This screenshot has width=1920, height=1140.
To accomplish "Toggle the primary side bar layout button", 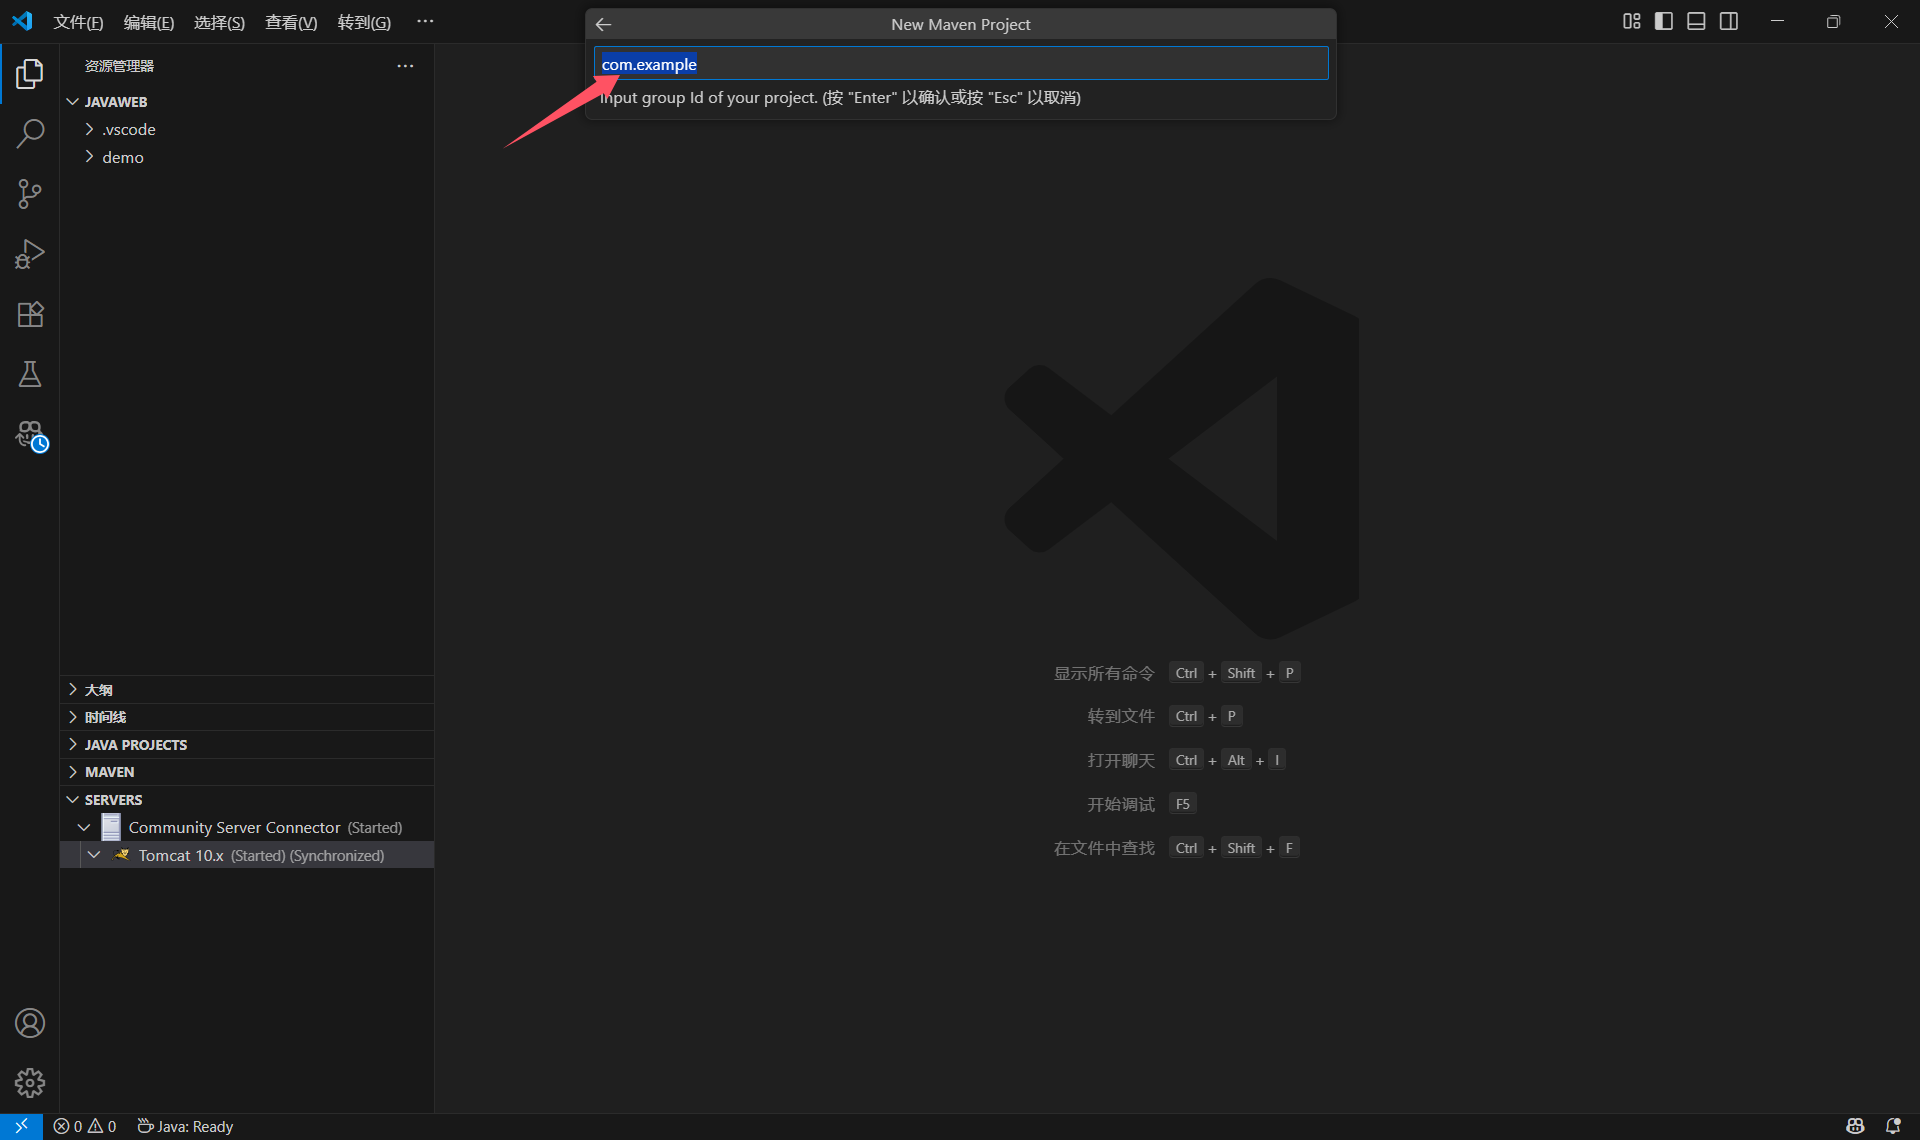I will pos(1664,21).
